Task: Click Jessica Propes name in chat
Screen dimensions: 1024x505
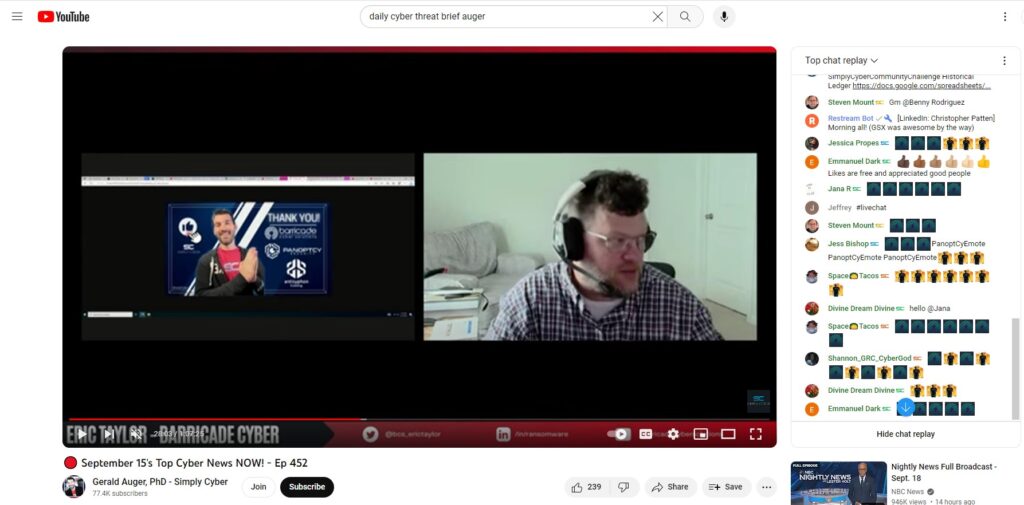Action: pos(854,143)
